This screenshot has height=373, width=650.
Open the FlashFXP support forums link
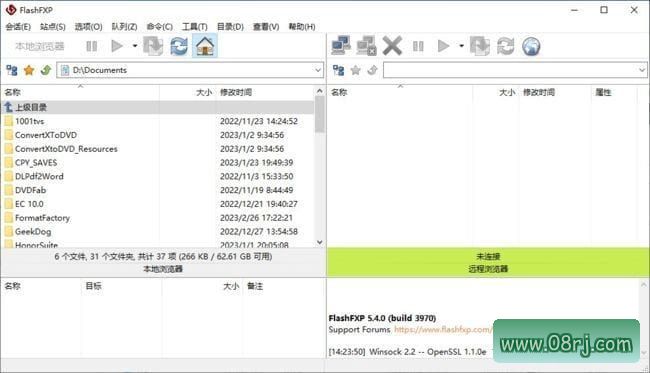443,330
